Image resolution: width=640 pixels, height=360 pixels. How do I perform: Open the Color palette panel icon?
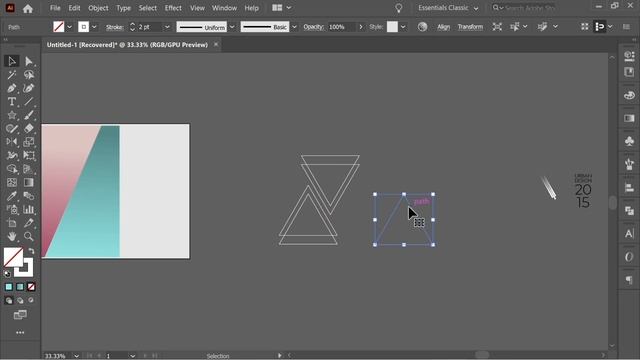pos(629,95)
